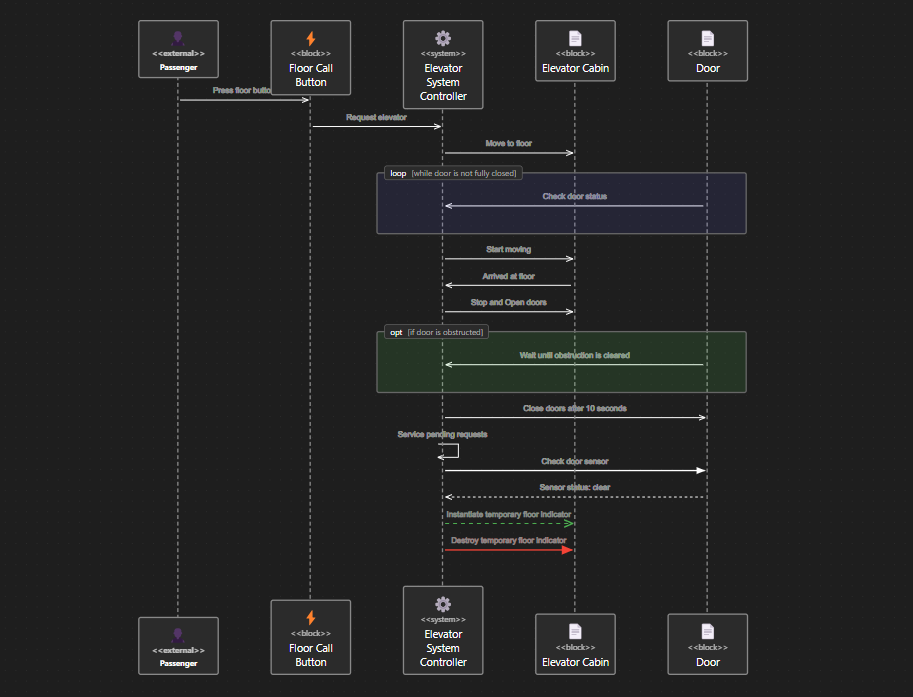913x697 pixels.
Task: Click the top Elevator Cabin document icon
Action: (x=575, y=38)
